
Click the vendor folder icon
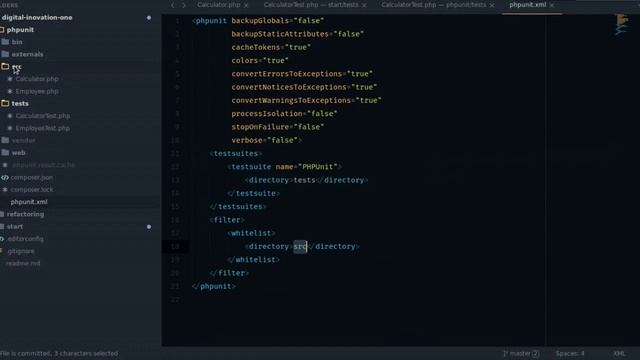point(5,140)
